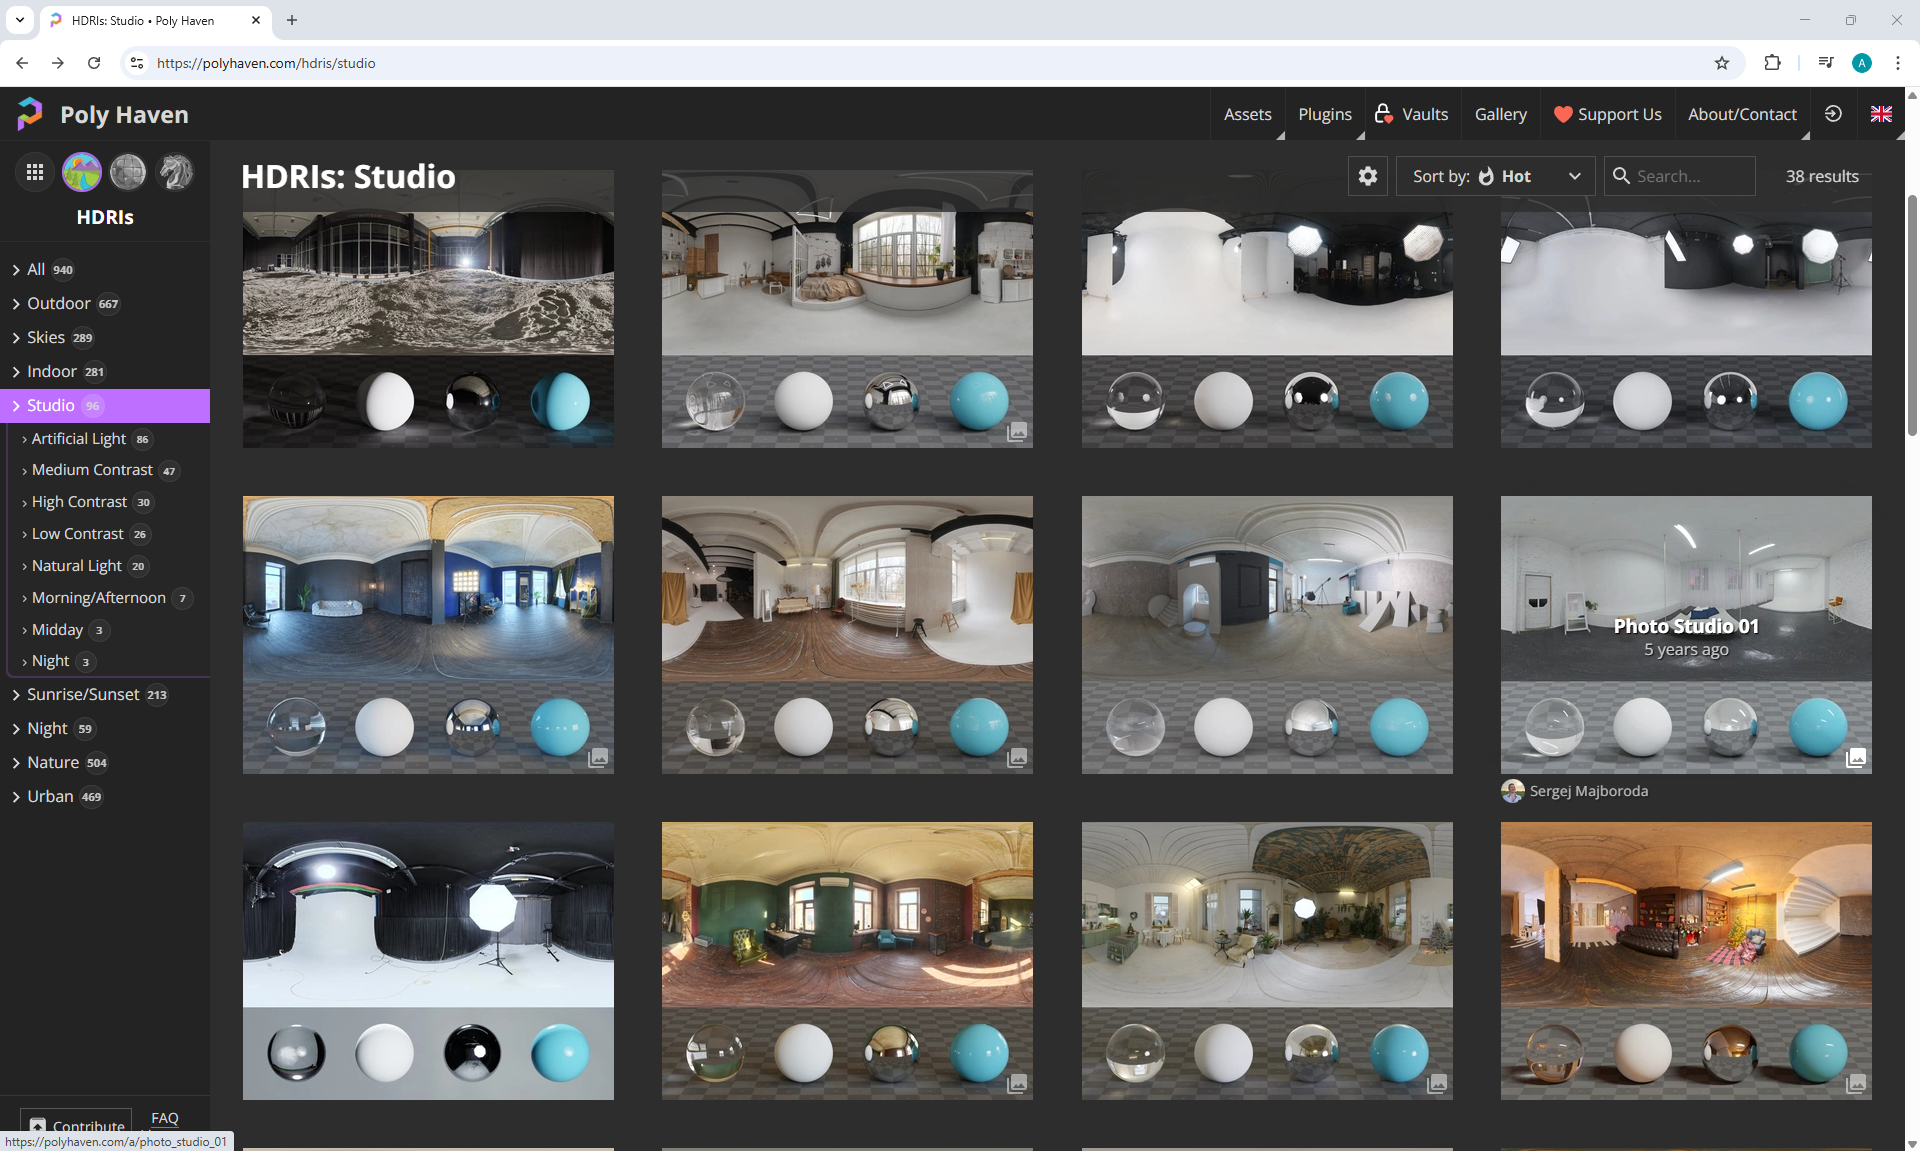
Task: Open the Sort by Hot dropdown
Action: click(1495, 176)
